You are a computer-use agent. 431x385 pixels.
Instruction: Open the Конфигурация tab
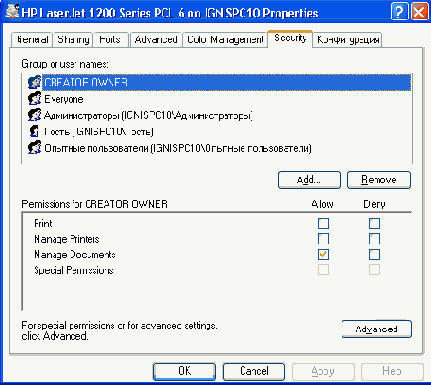(x=347, y=40)
